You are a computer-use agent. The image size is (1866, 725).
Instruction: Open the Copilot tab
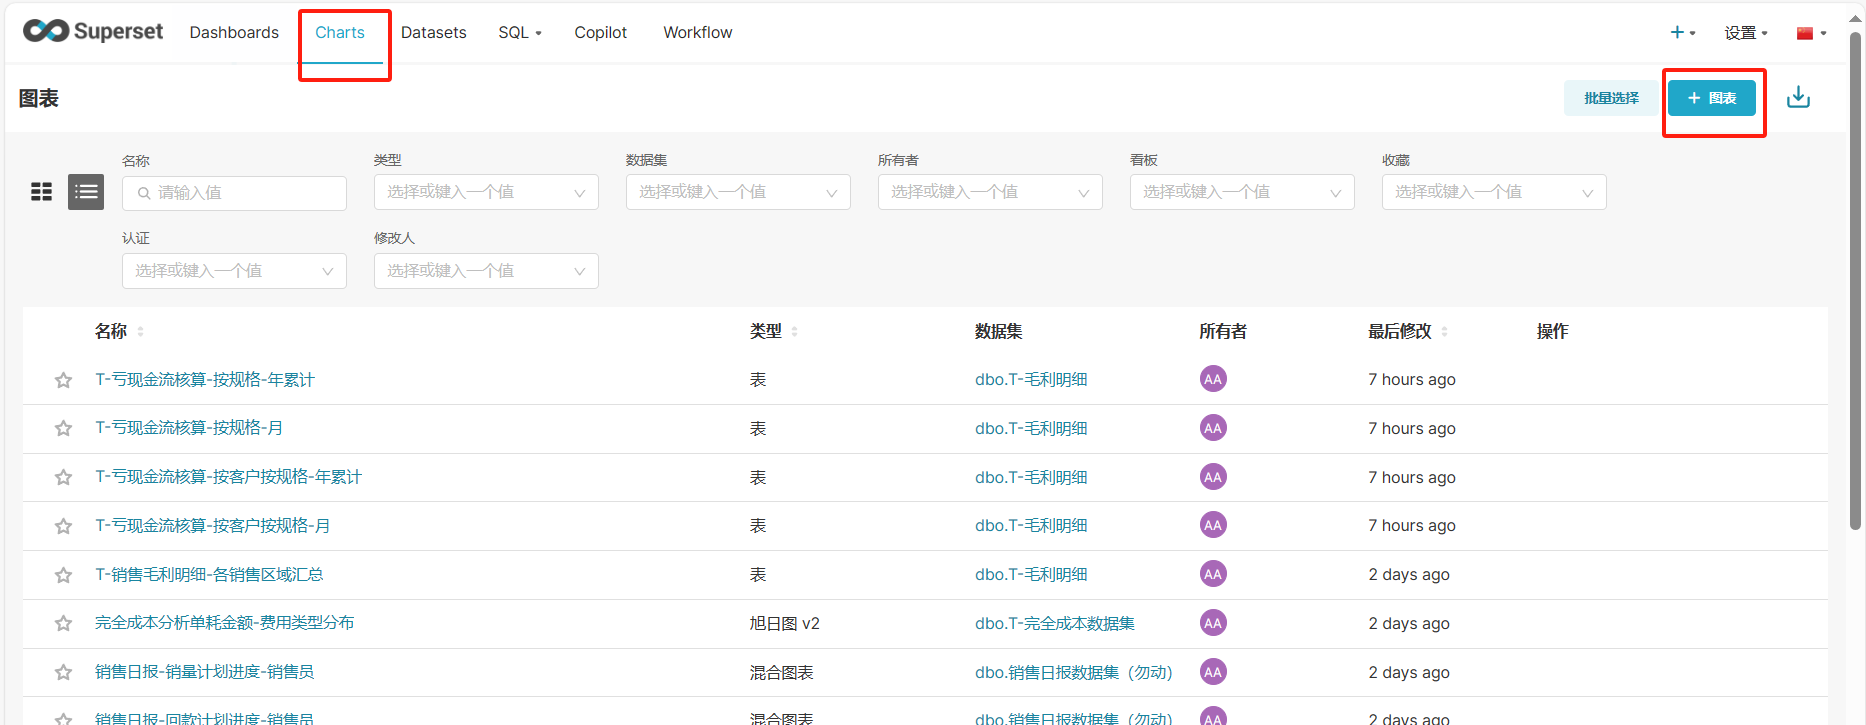(x=600, y=32)
